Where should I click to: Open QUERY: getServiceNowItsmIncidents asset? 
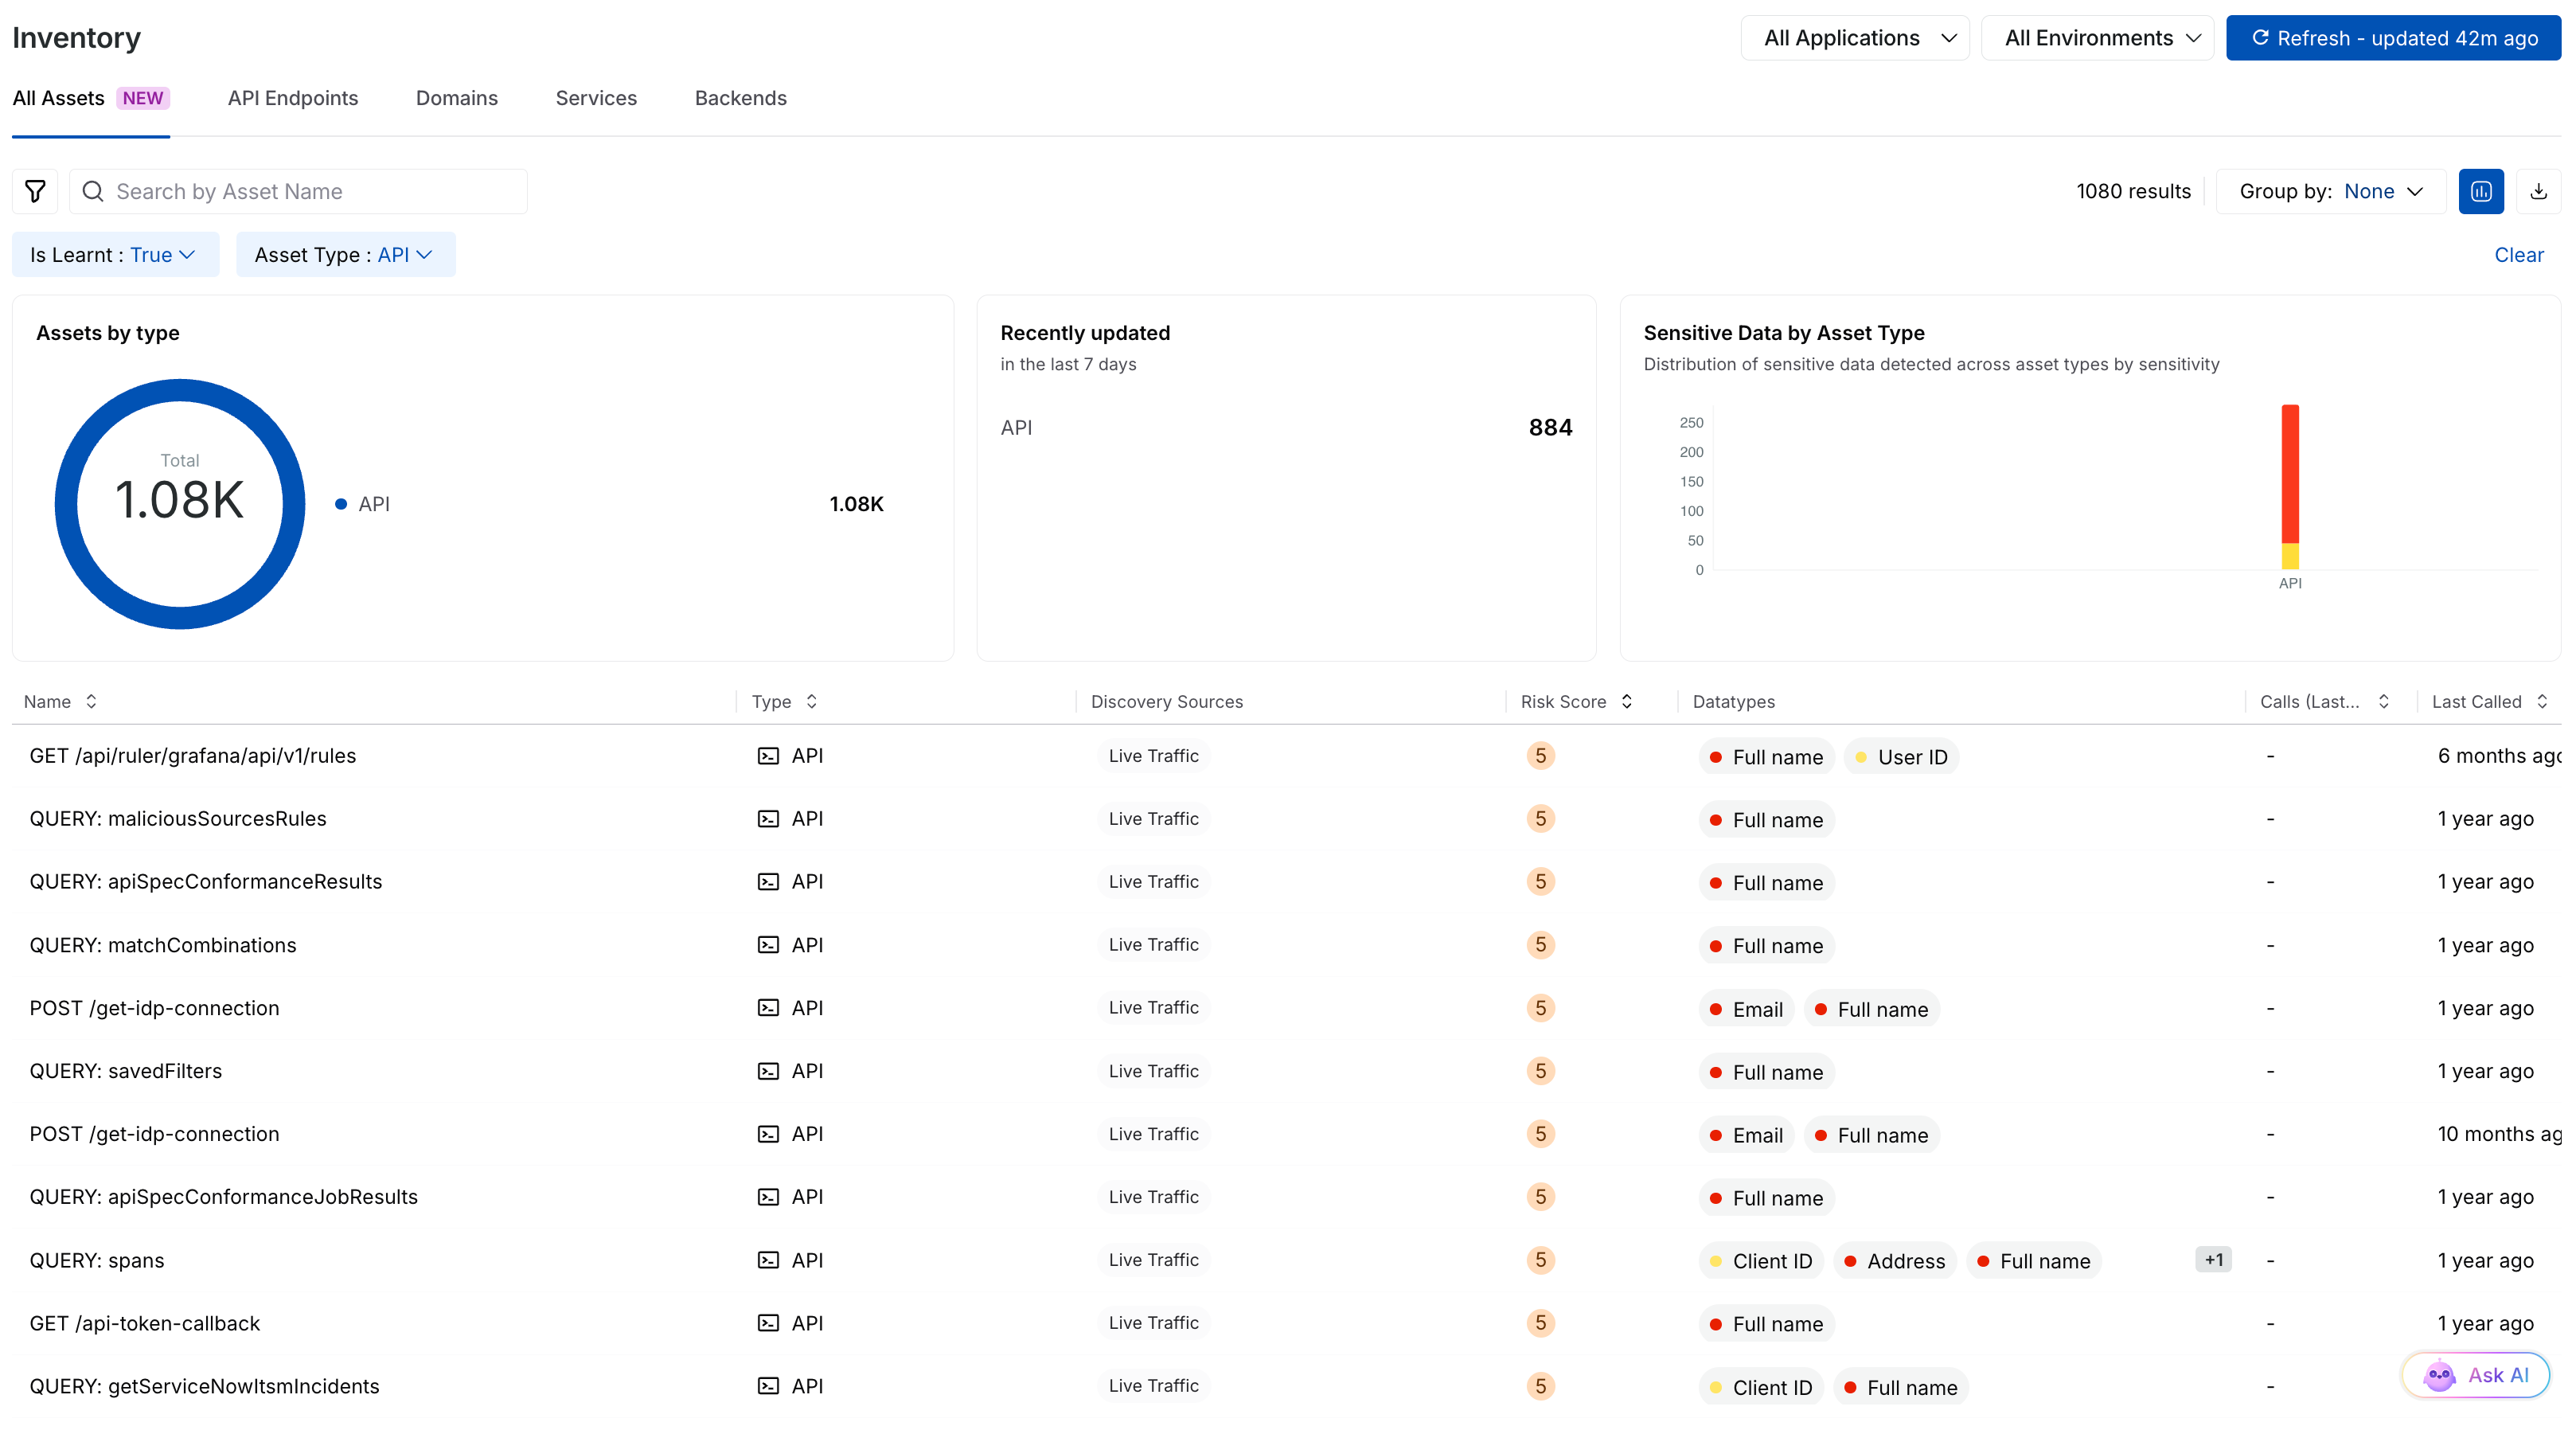(x=205, y=1386)
